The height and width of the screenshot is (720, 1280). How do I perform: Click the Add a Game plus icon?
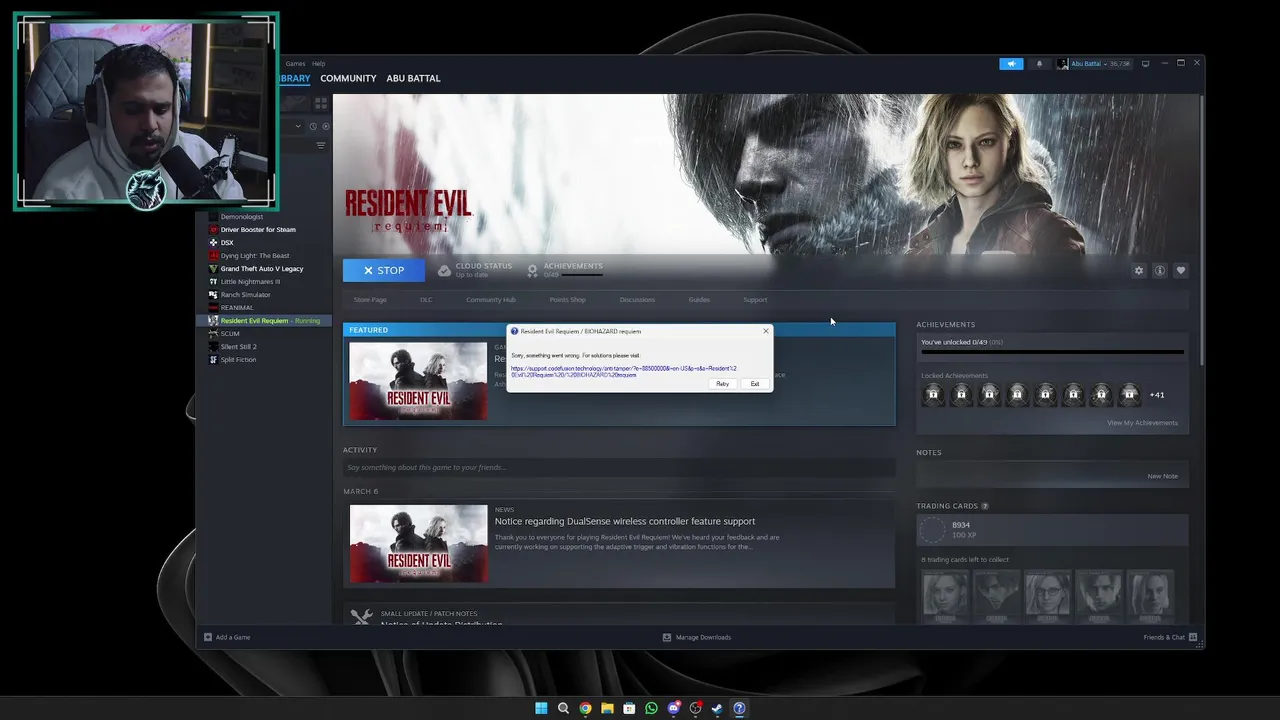tap(208, 637)
